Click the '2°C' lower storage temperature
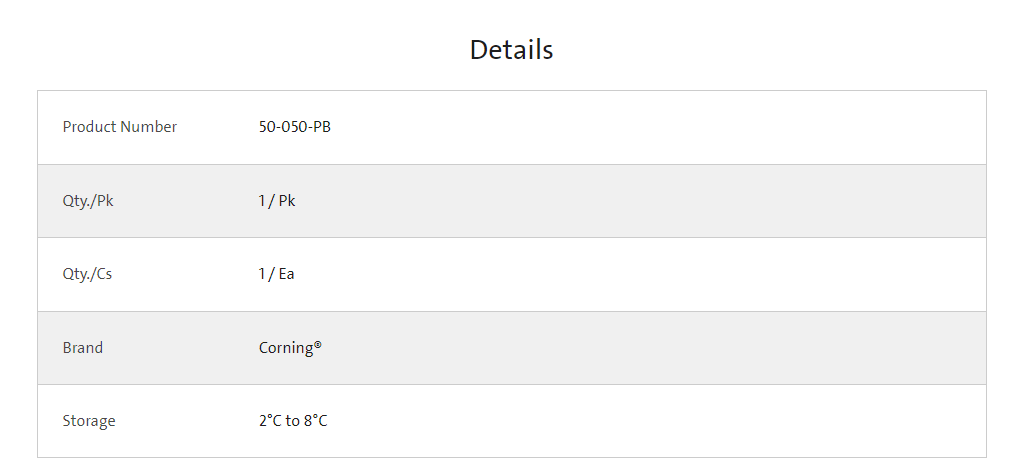 (270, 421)
